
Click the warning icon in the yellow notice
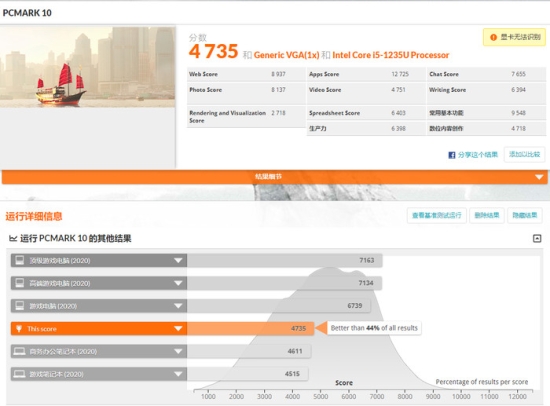[x=493, y=37]
